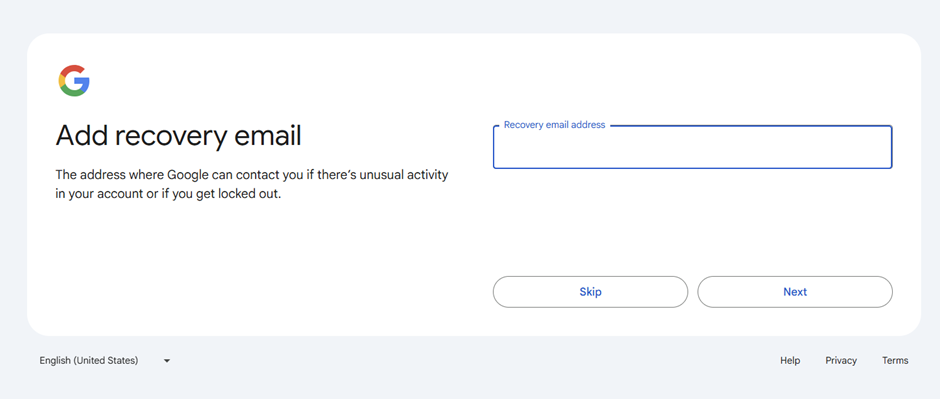940x399 pixels.
Task: Proceed with the Next button
Action: click(795, 292)
